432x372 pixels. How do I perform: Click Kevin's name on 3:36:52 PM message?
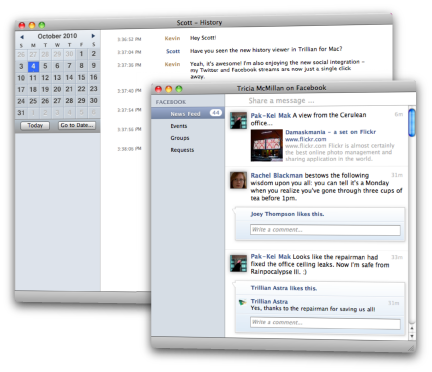click(172, 38)
